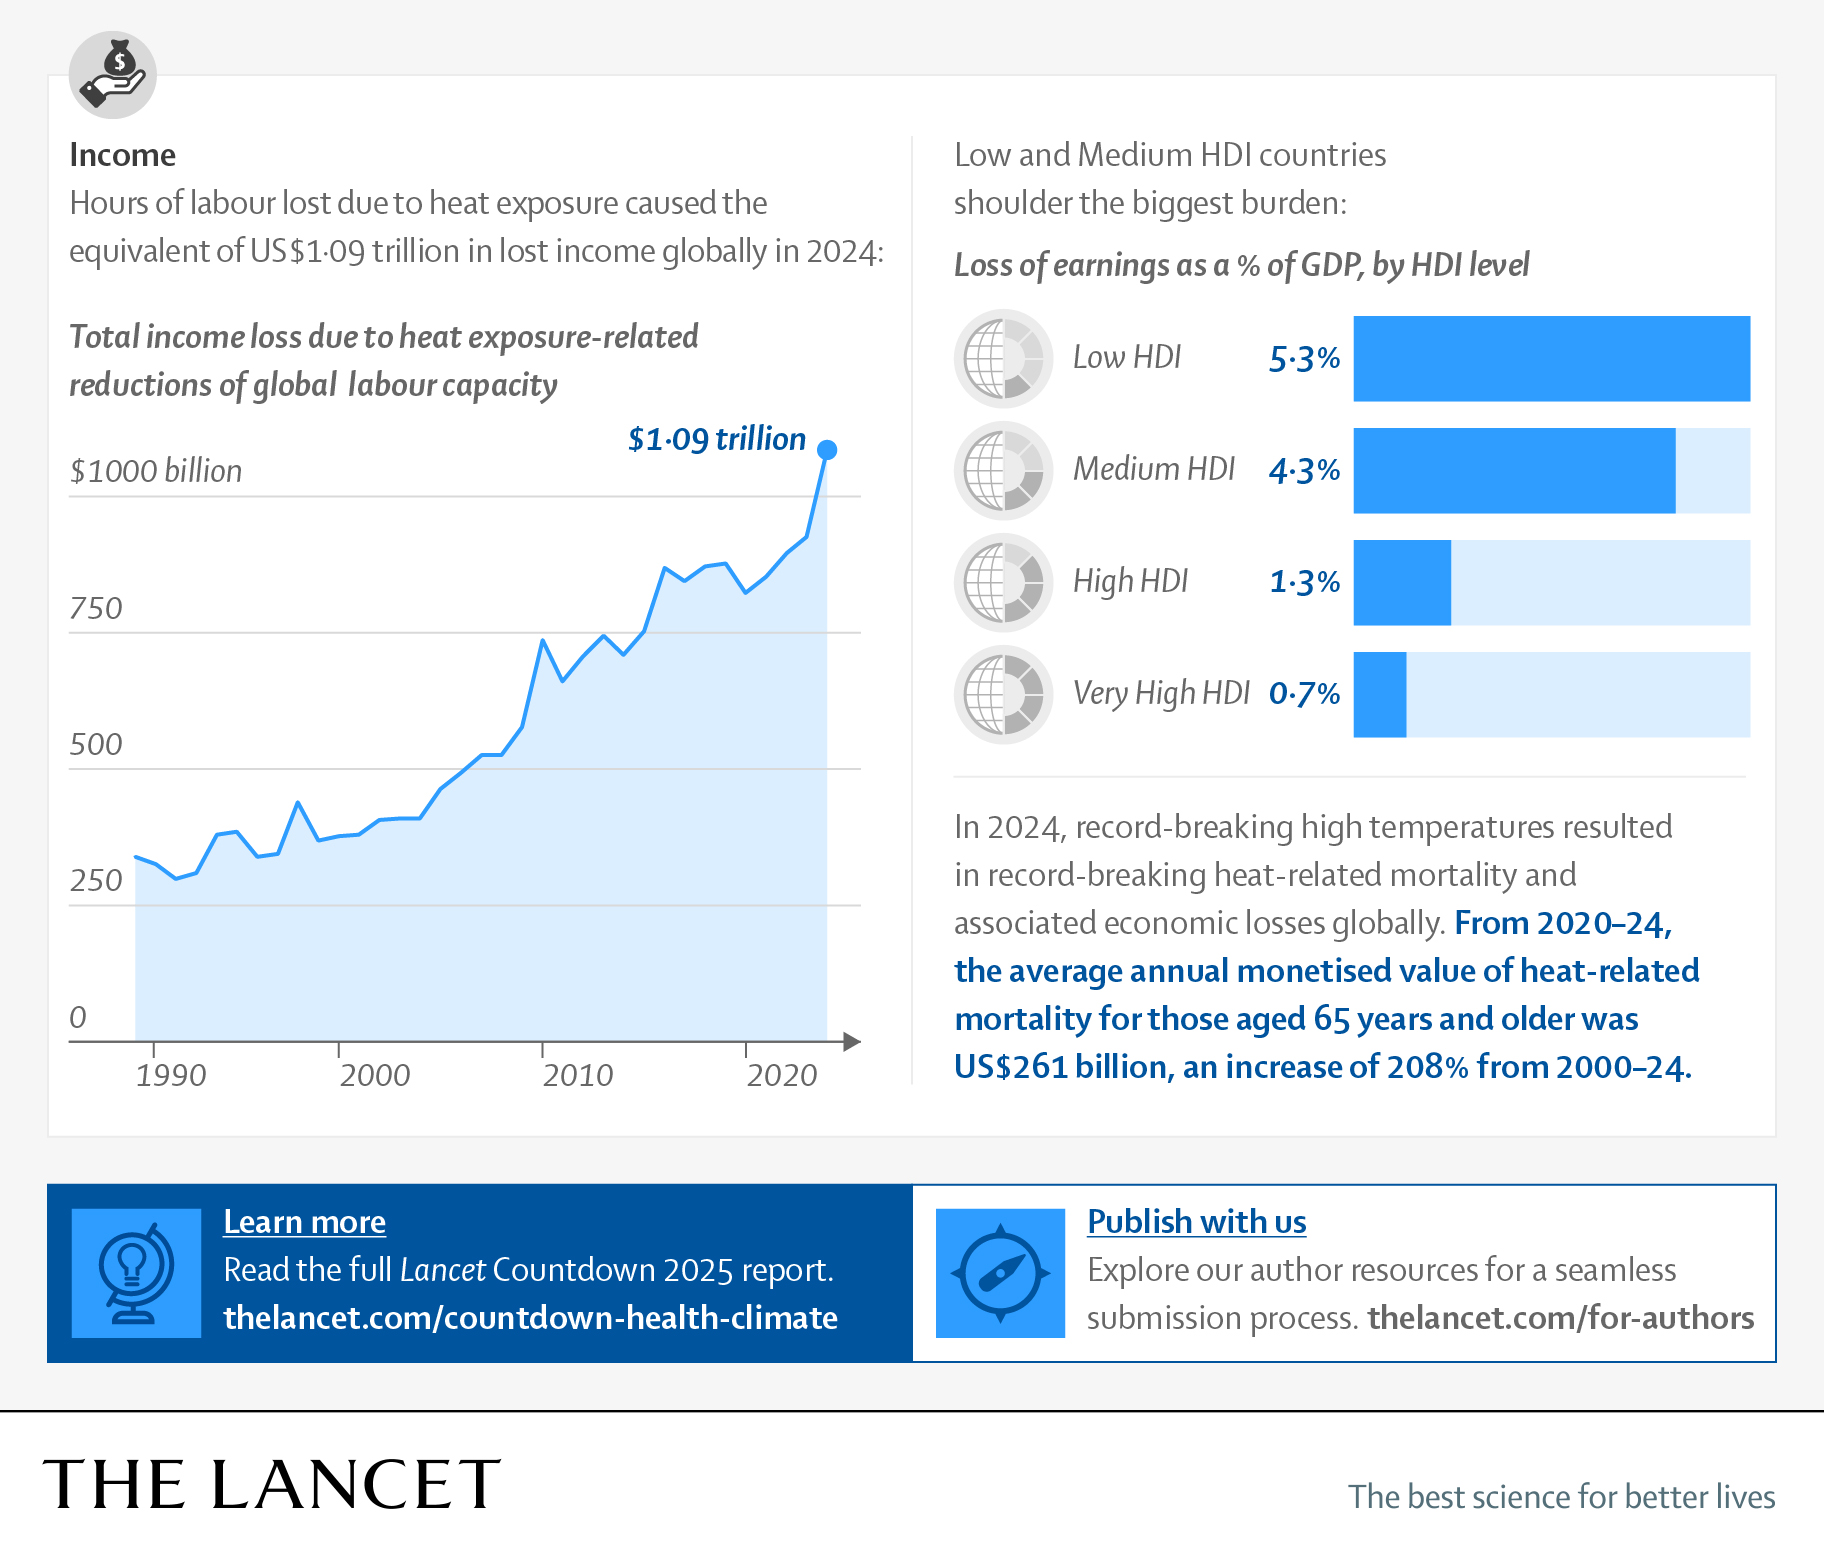Click the Very High HDI 0·7% bar
The width and height of the screenshot is (1824, 1541).
(1380, 695)
